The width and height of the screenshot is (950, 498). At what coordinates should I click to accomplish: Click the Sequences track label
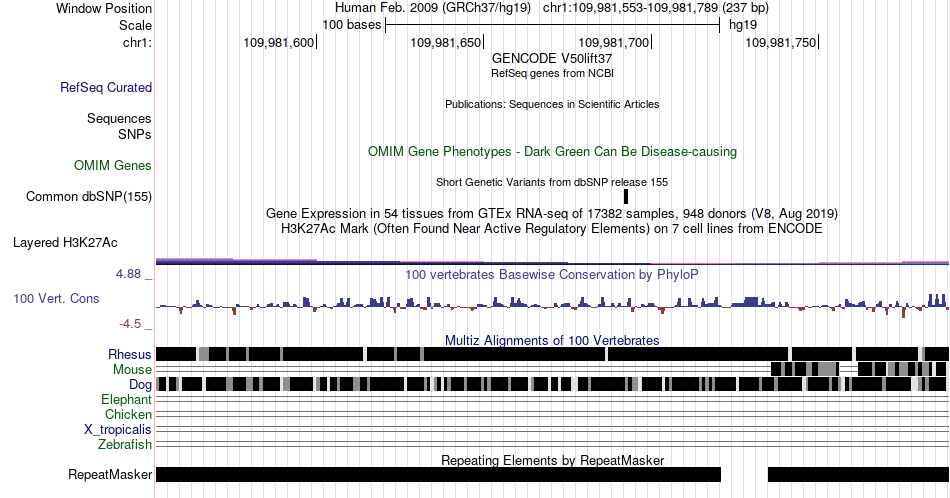tap(119, 118)
